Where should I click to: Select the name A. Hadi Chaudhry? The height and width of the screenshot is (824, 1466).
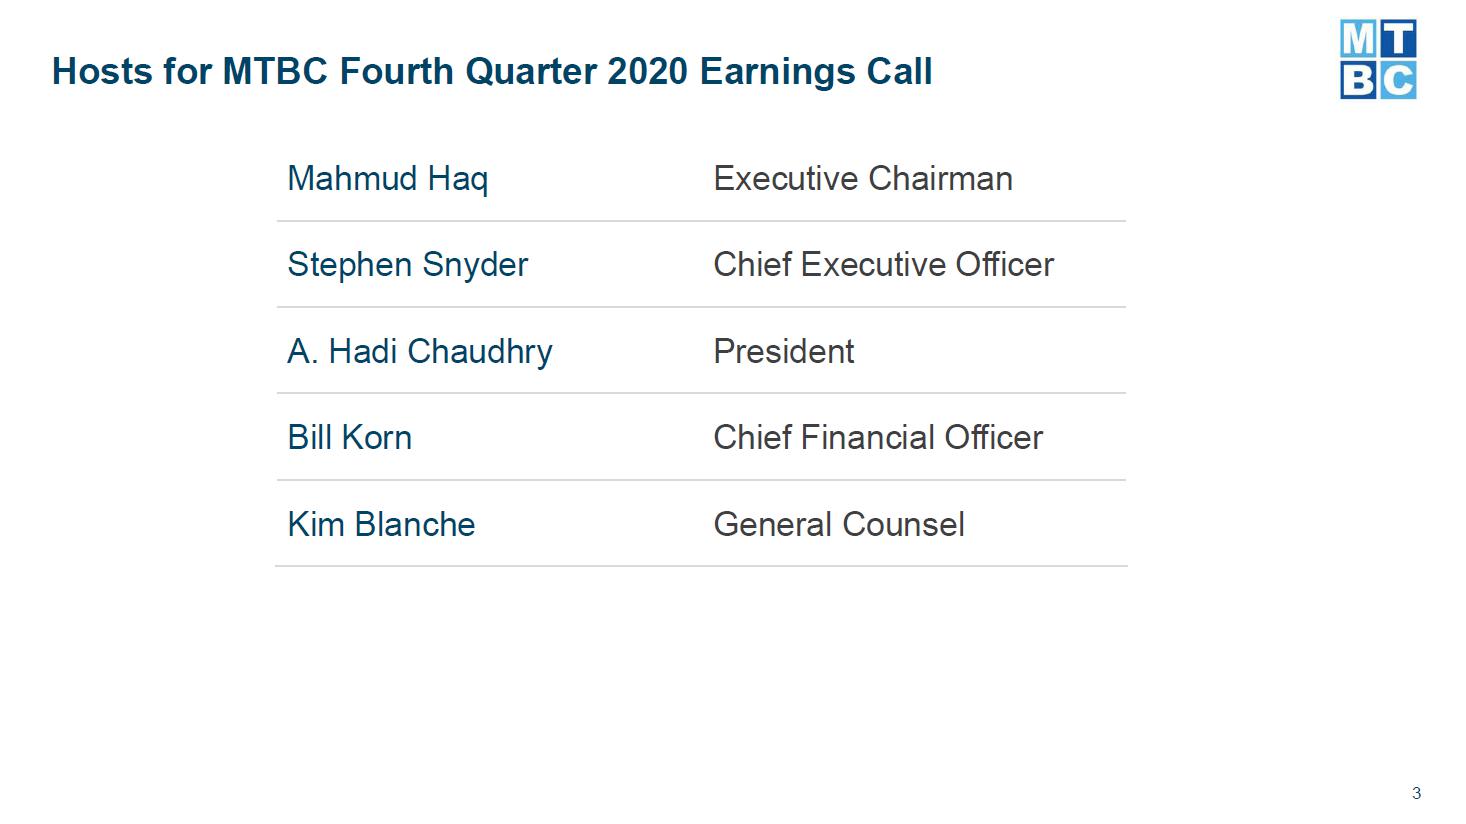420,352
